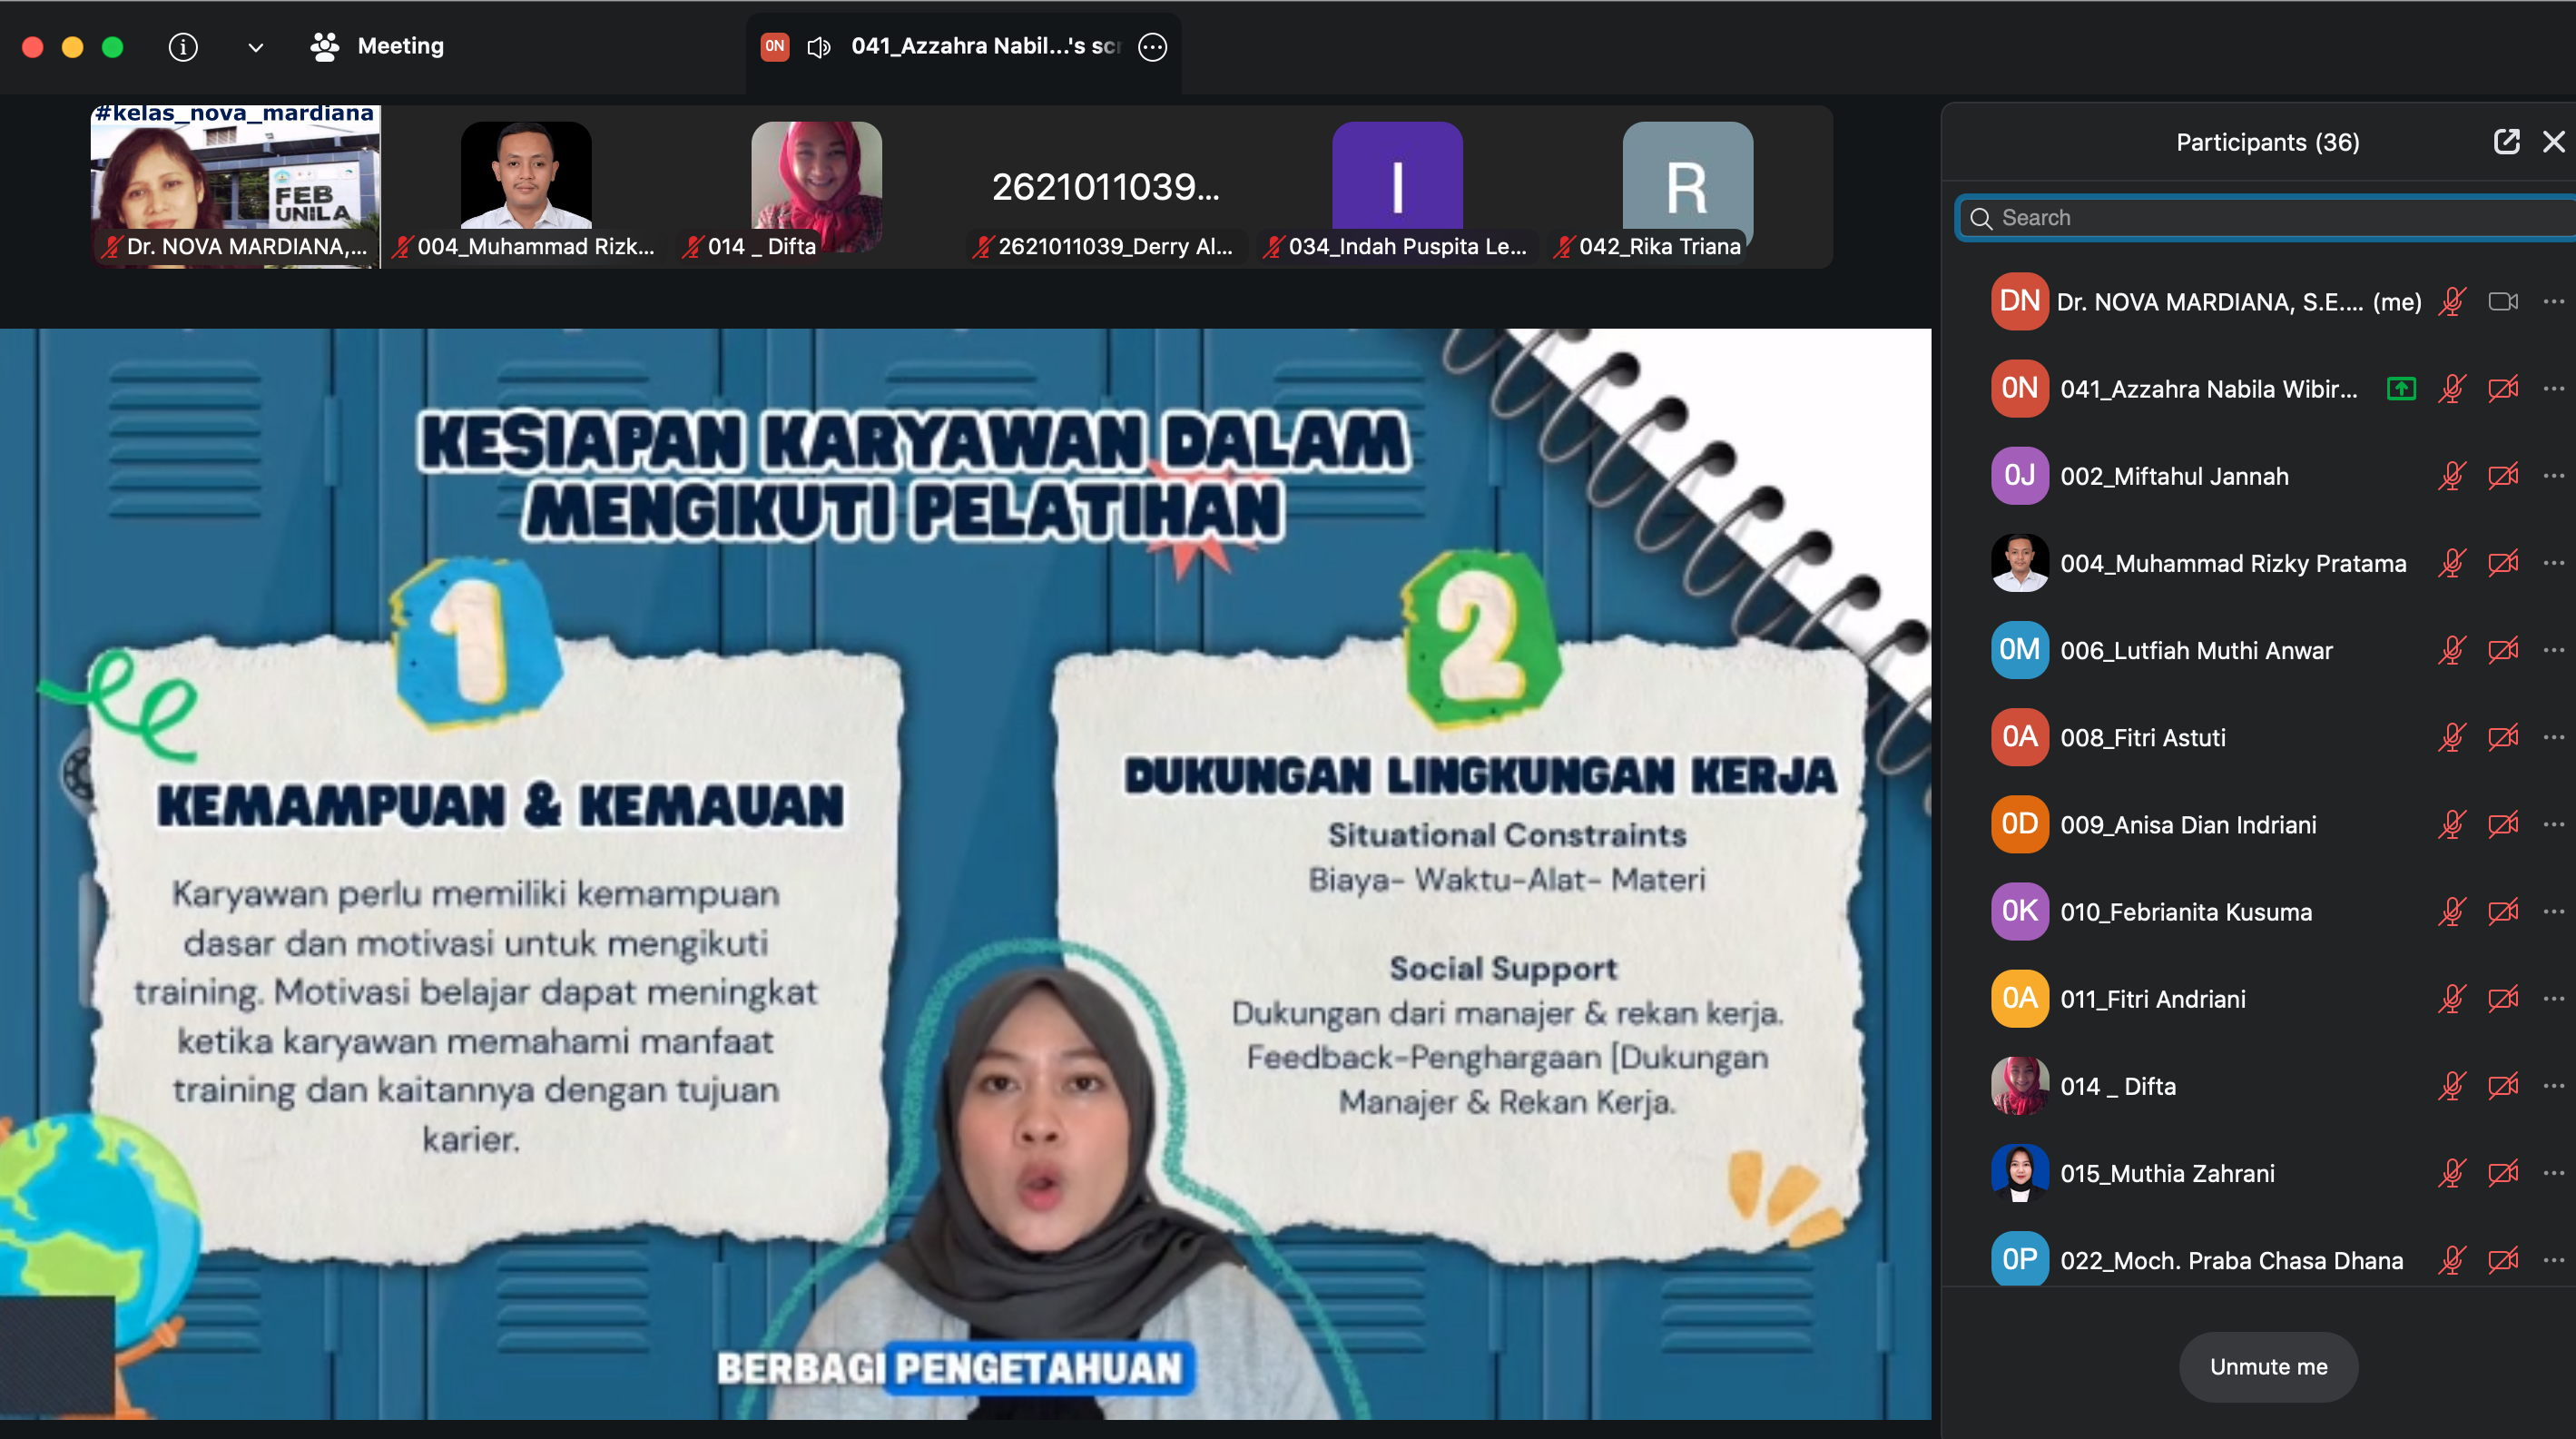The height and width of the screenshot is (1439, 2576).
Task: Click the video-off icon for 004_Muhammad Rizky Pratama
Action: pos(2503,563)
